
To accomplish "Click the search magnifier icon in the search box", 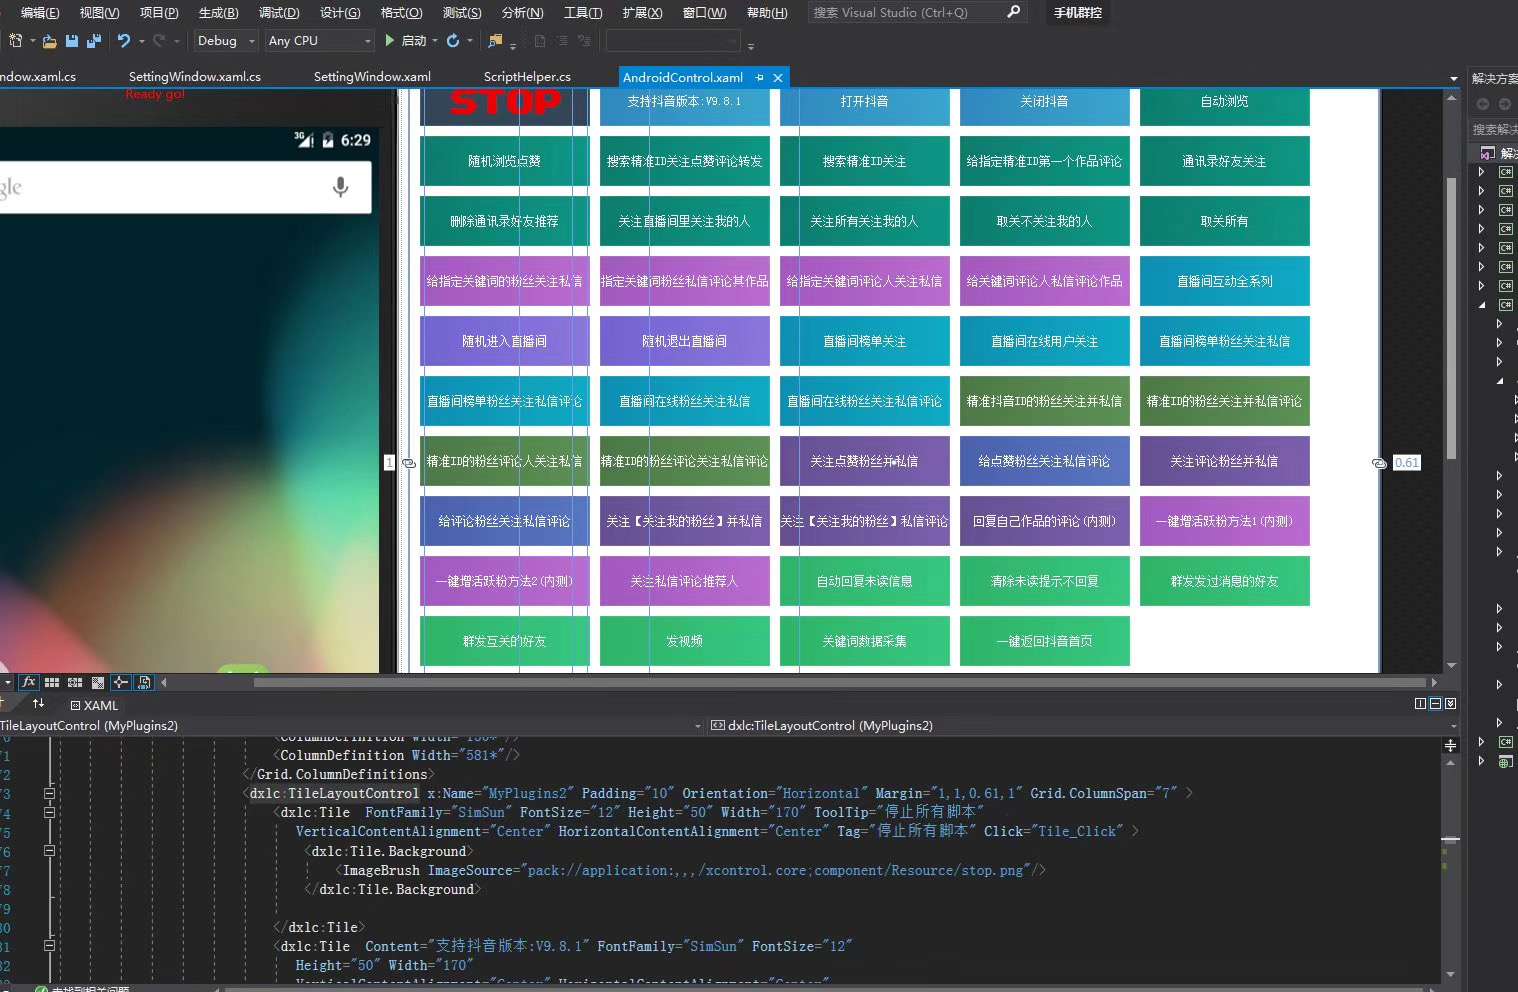I will 1013,12.
